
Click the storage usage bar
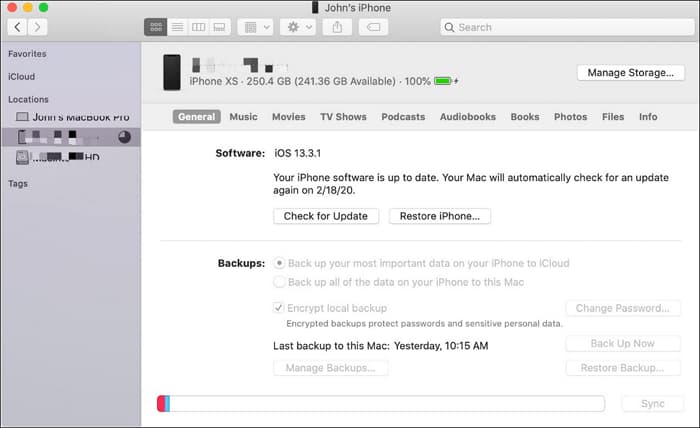(381, 403)
